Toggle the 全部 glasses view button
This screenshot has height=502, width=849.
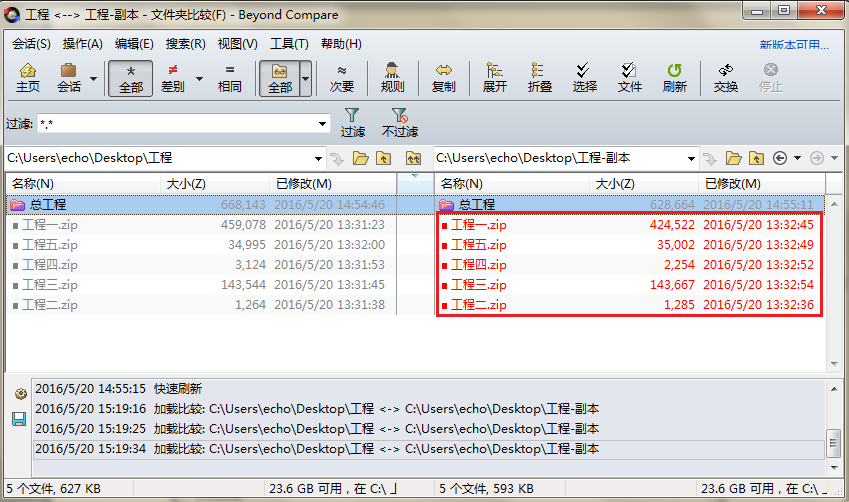tap(279, 79)
